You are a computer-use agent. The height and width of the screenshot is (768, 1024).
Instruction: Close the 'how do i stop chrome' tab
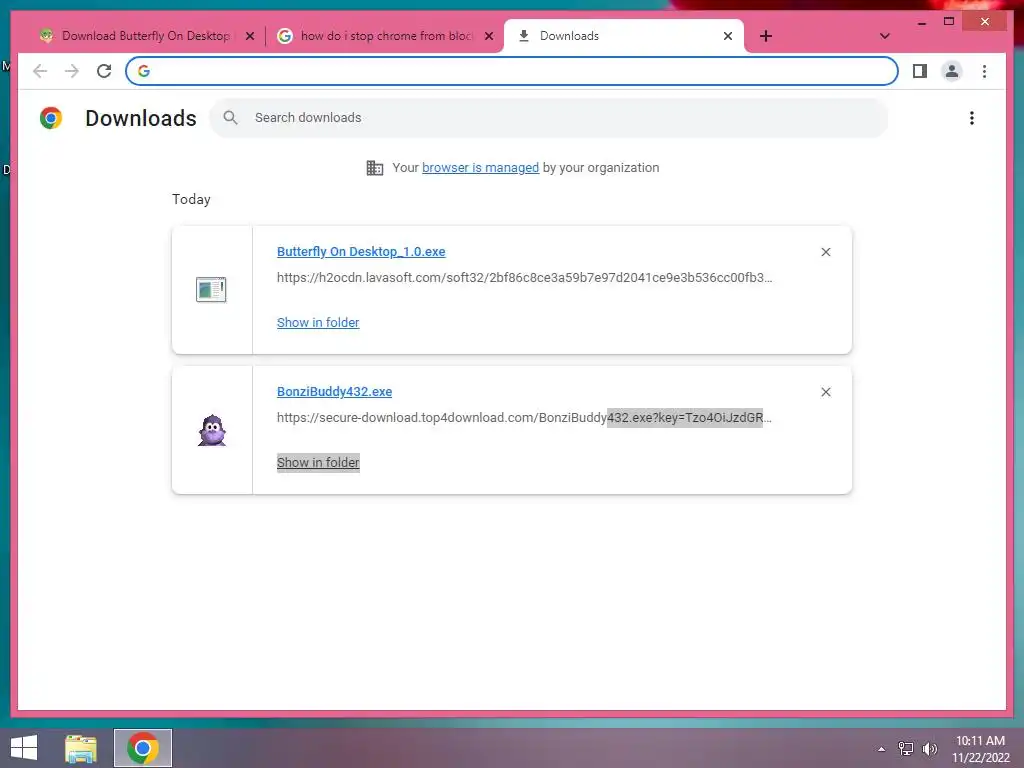488,37
